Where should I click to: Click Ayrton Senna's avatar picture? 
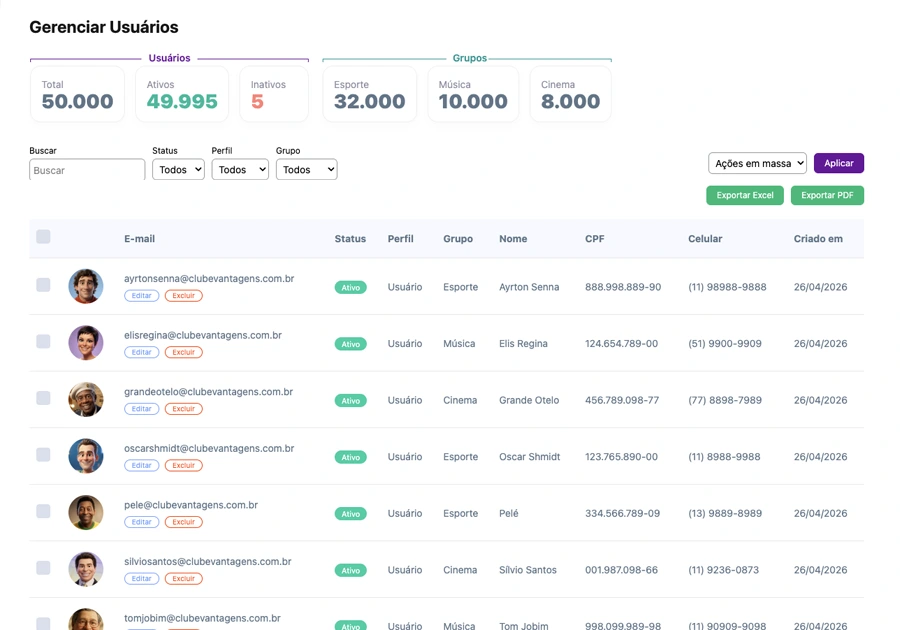point(86,286)
